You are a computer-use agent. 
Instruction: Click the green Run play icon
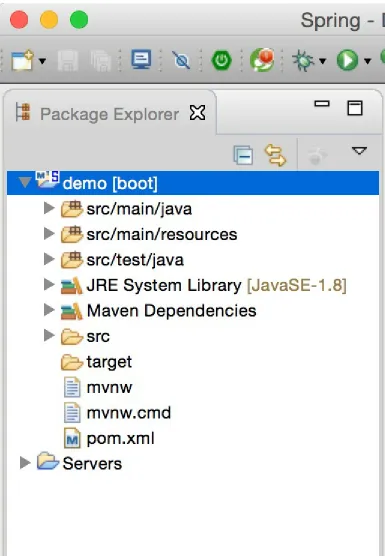[x=347, y=60]
